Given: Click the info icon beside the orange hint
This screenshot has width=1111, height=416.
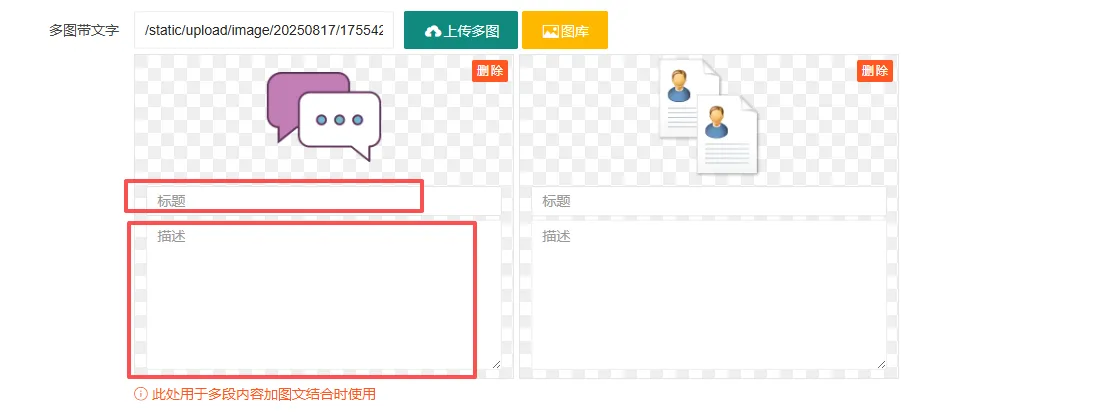Looking at the screenshot, I should [x=141, y=394].
